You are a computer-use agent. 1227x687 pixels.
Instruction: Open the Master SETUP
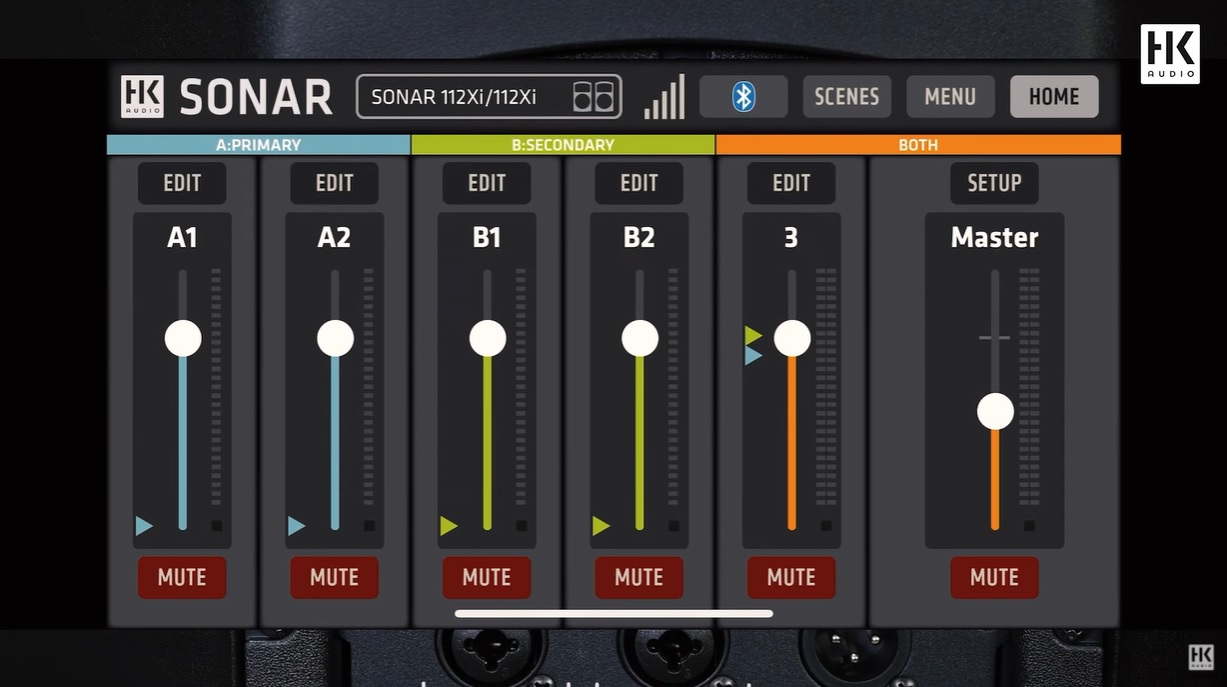994,183
